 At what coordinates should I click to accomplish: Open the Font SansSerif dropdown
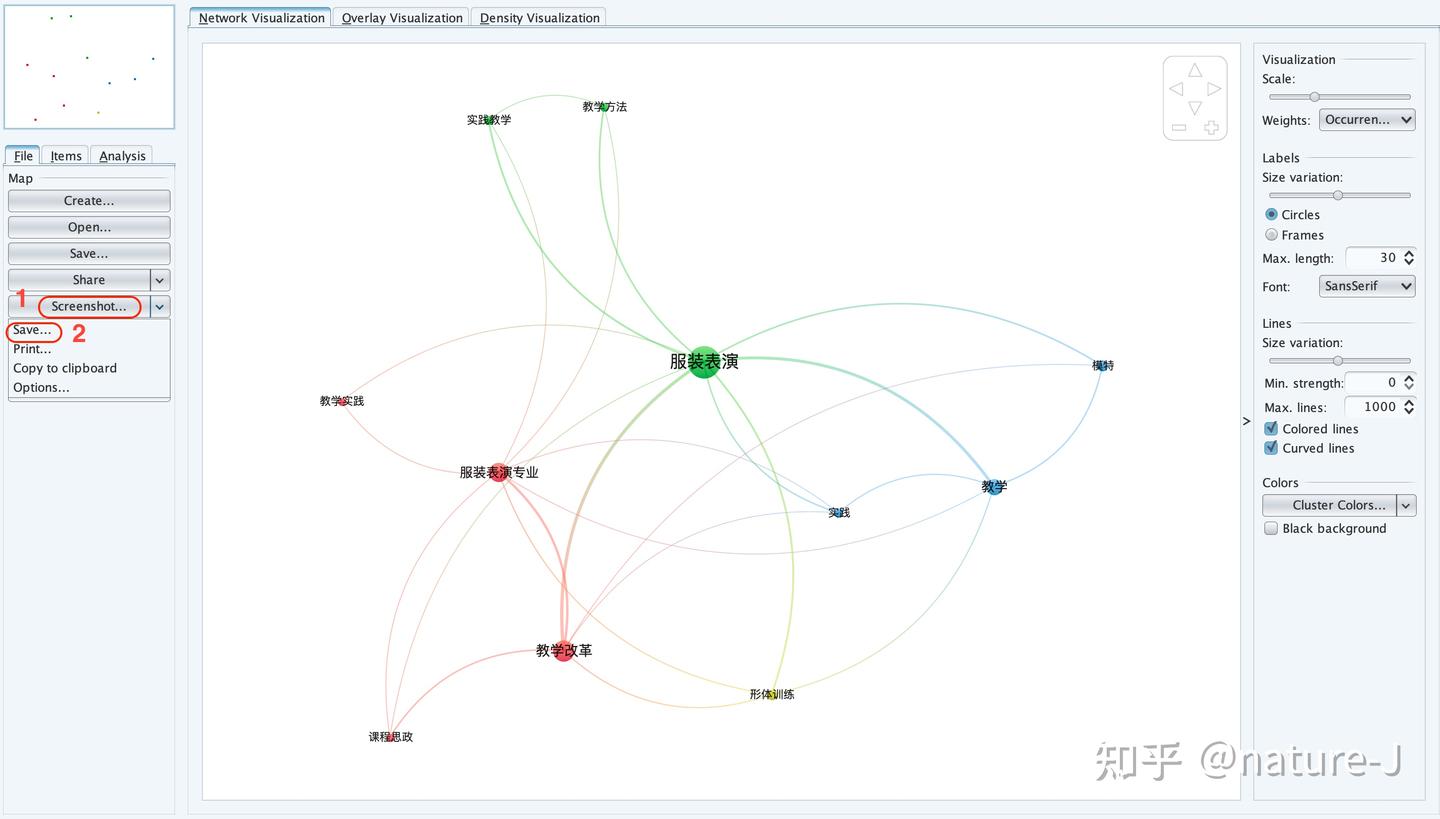(x=1367, y=286)
